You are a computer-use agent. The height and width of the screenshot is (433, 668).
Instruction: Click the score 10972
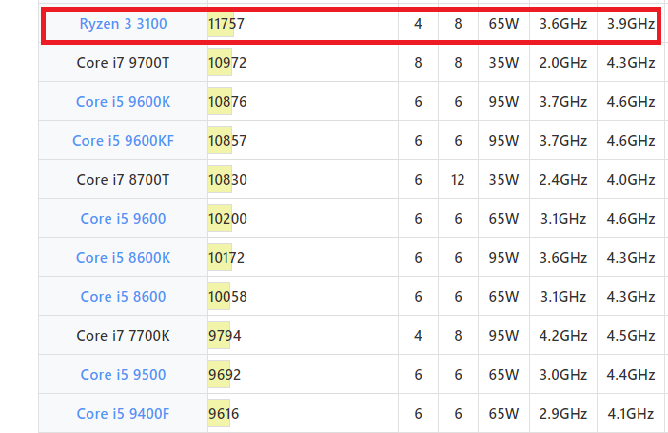pos(227,63)
